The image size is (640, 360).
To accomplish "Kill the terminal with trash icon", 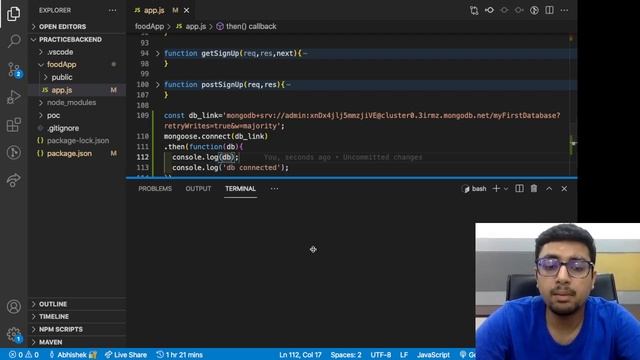I will coord(534,189).
